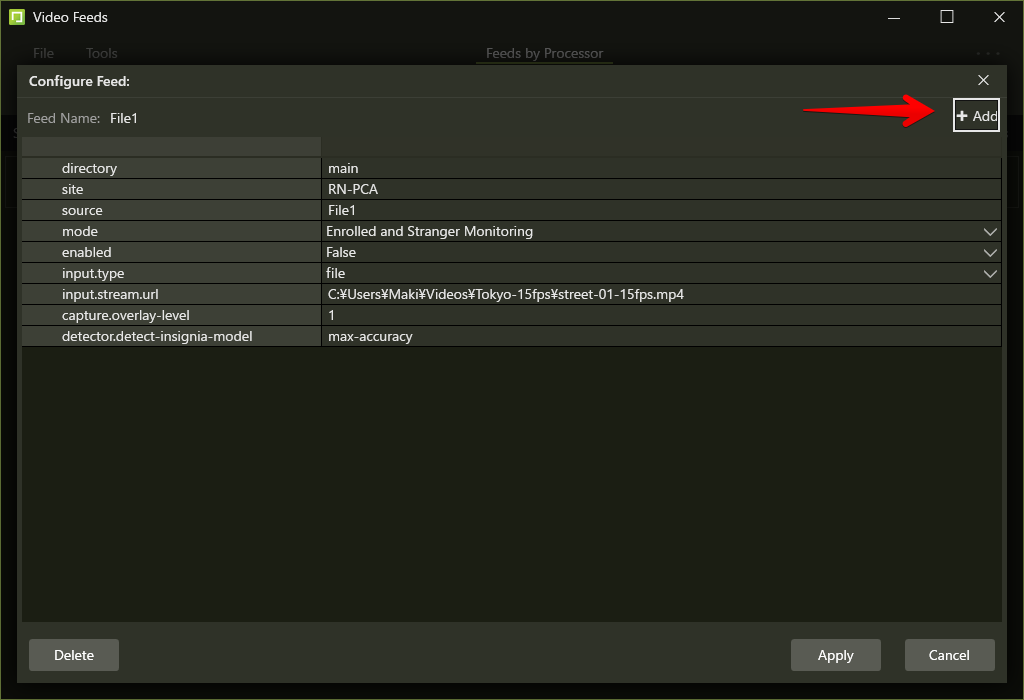Click Apply to save feed settings

[x=835, y=655]
